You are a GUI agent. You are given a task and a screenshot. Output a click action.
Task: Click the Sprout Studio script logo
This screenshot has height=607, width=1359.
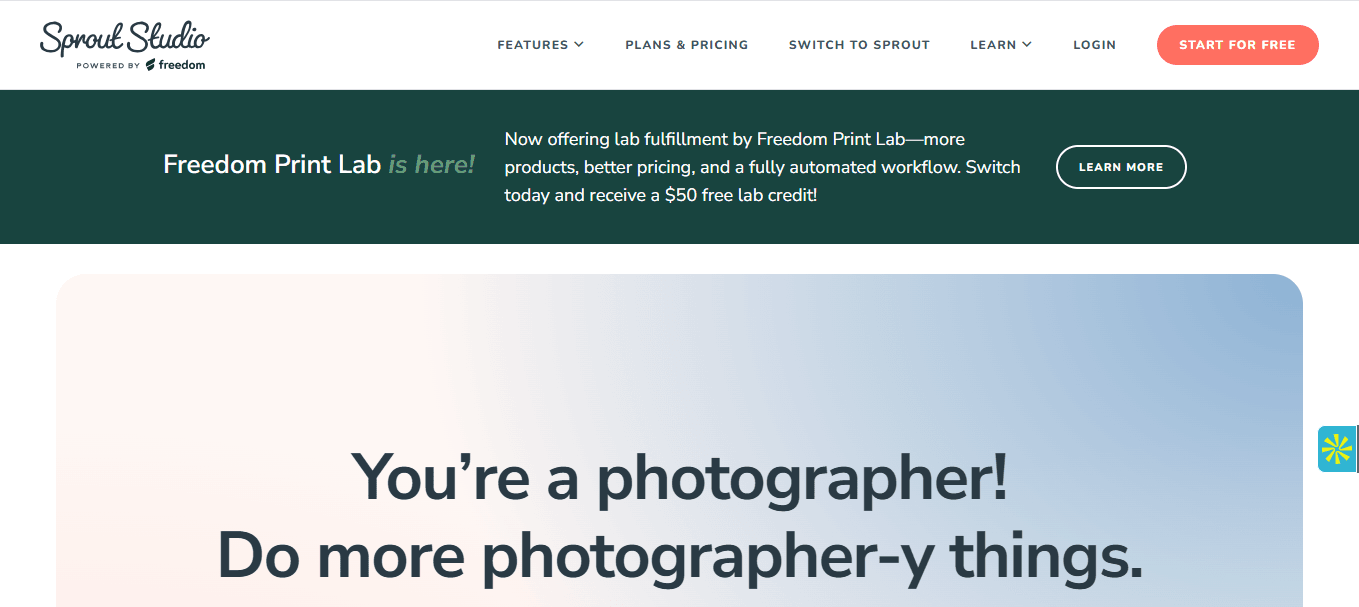124,38
